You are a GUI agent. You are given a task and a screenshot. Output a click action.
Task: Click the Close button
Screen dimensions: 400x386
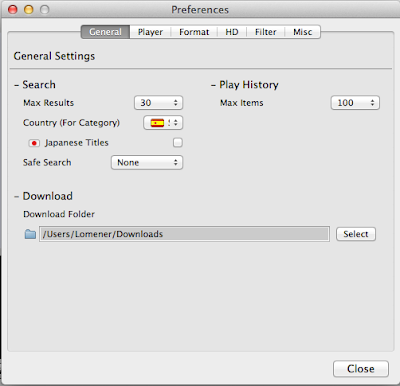click(x=361, y=369)
